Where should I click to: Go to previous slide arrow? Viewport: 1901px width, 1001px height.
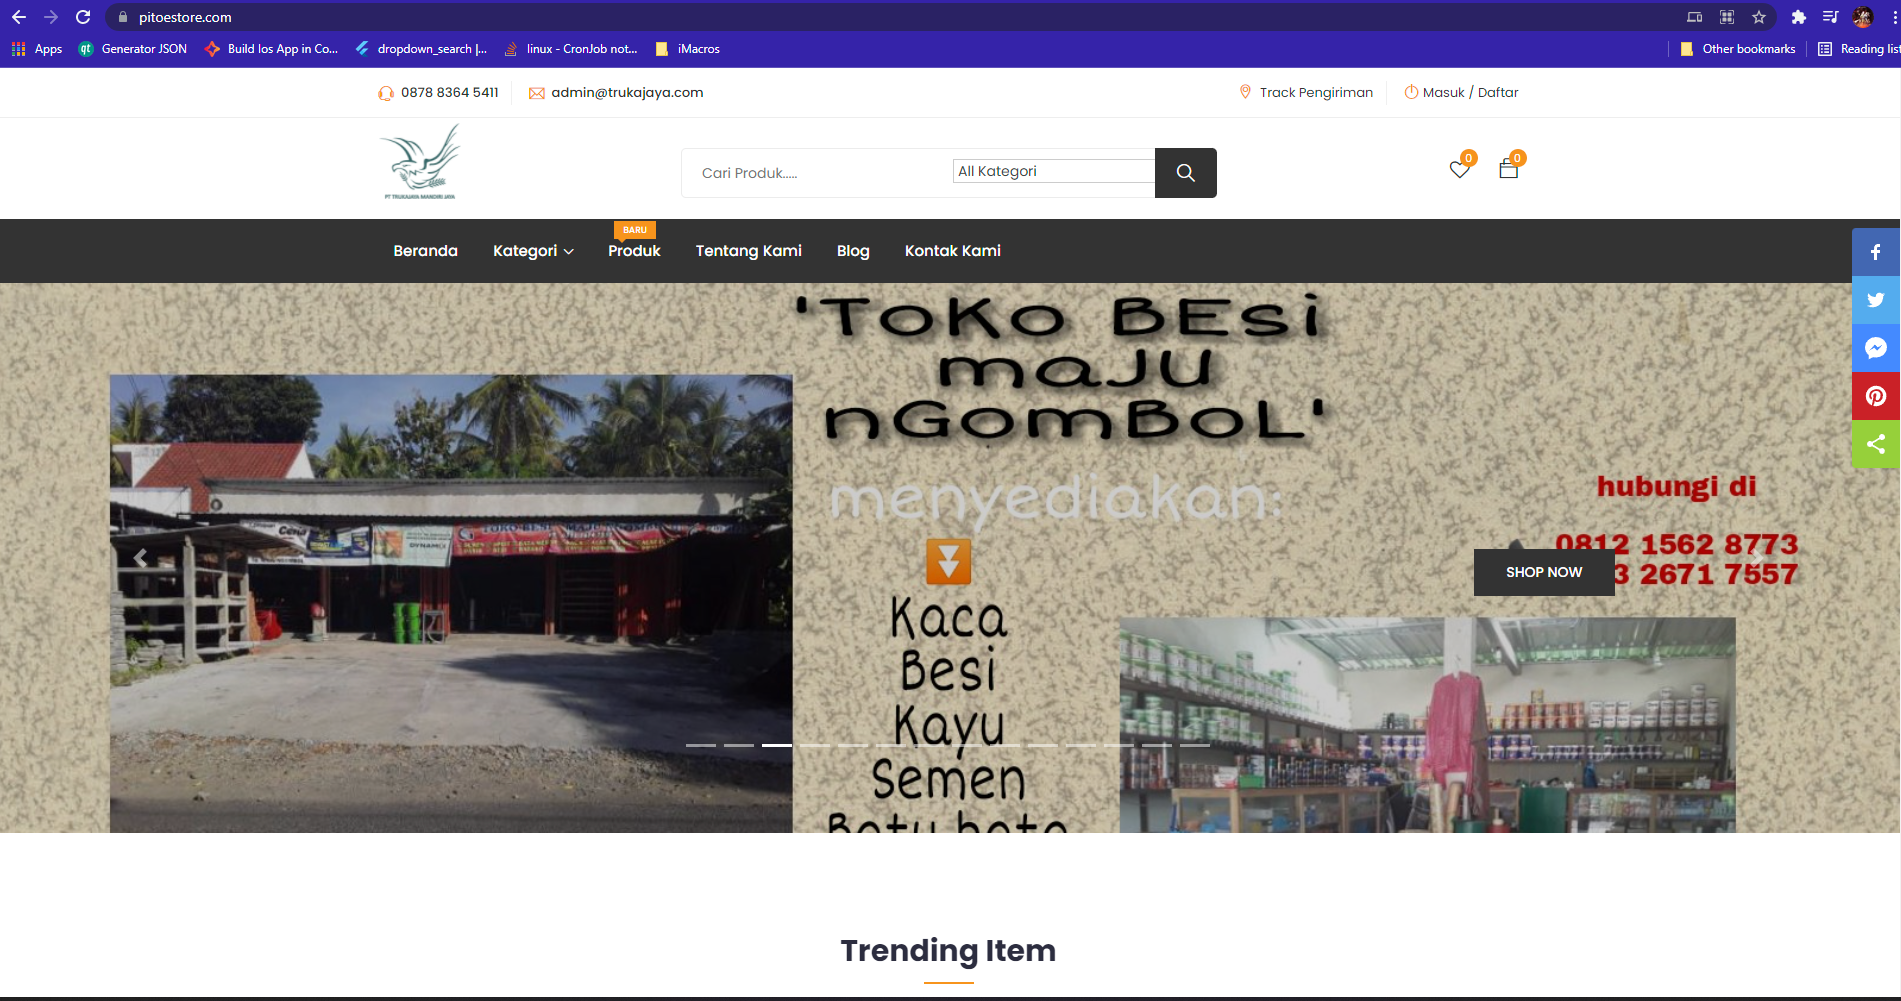(x=141, y=558)
